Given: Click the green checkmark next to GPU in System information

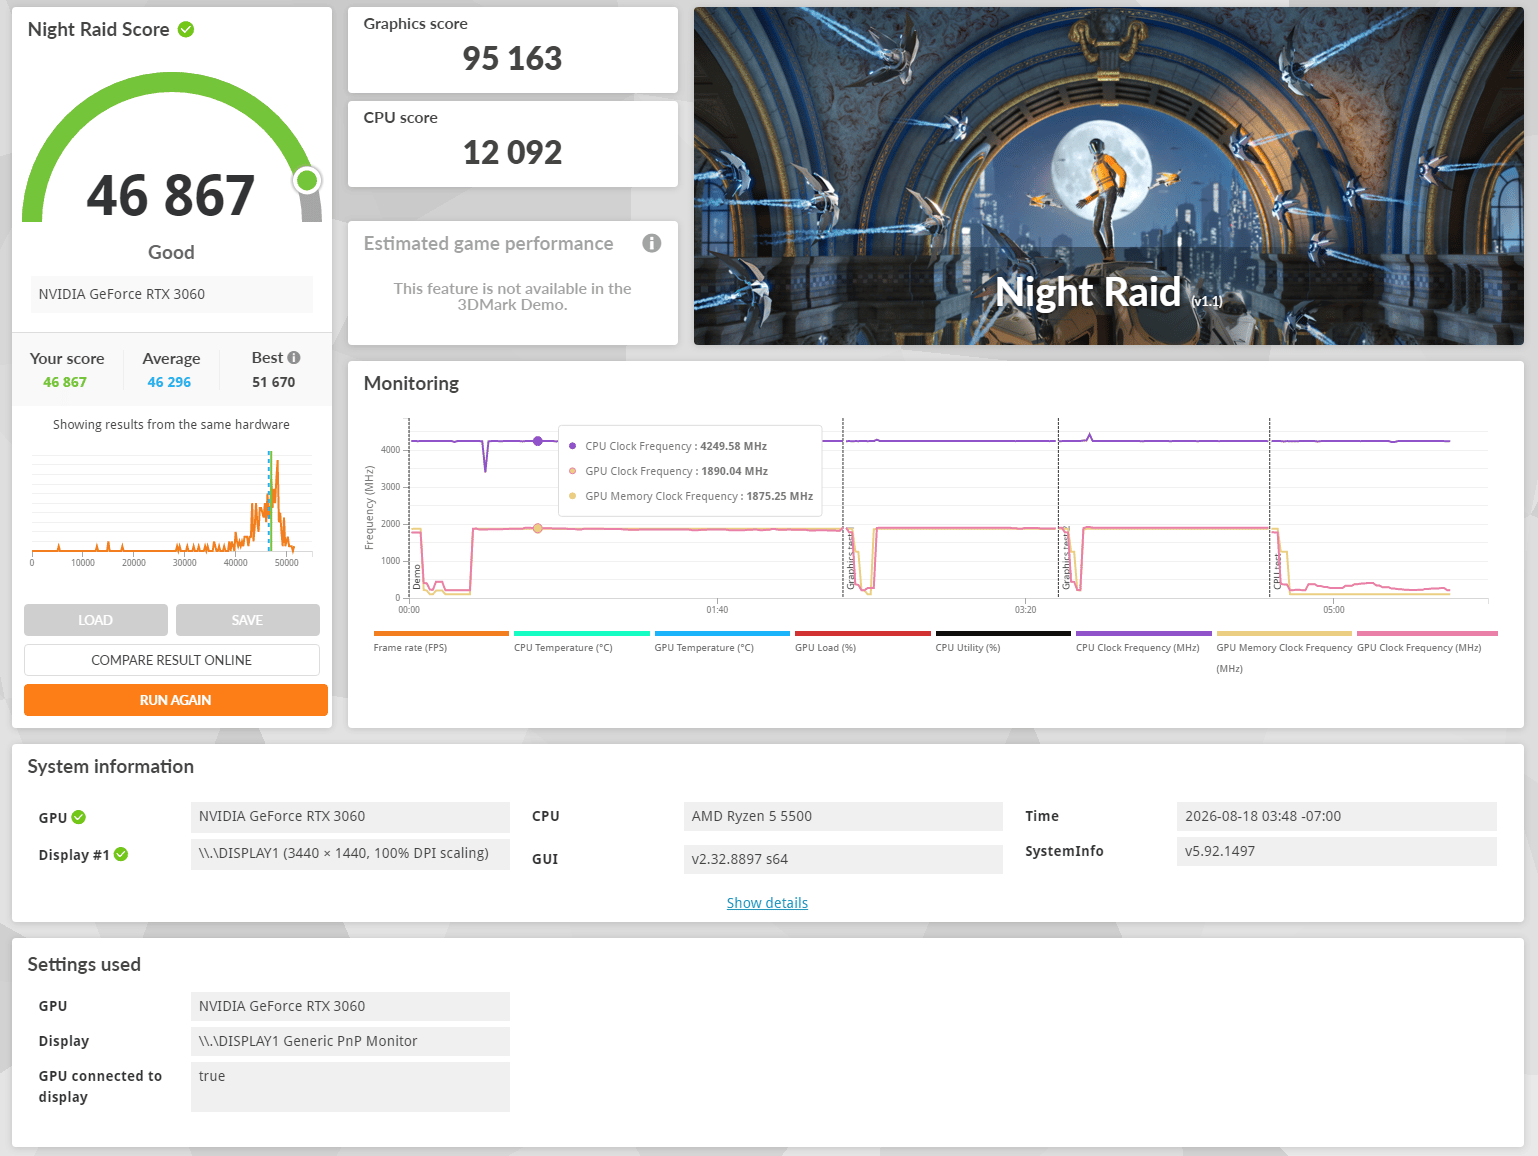Looking at the screenshot, I should [79, 817].
